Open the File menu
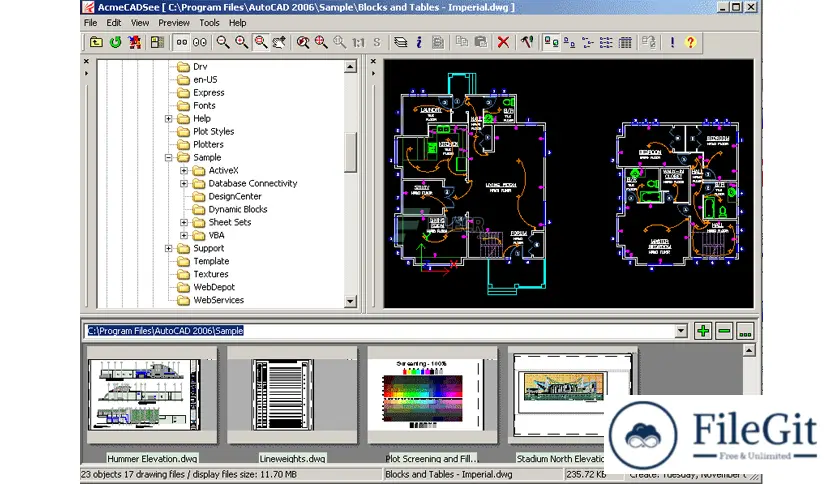Screen dimensions: 836x484 point(91,23)
